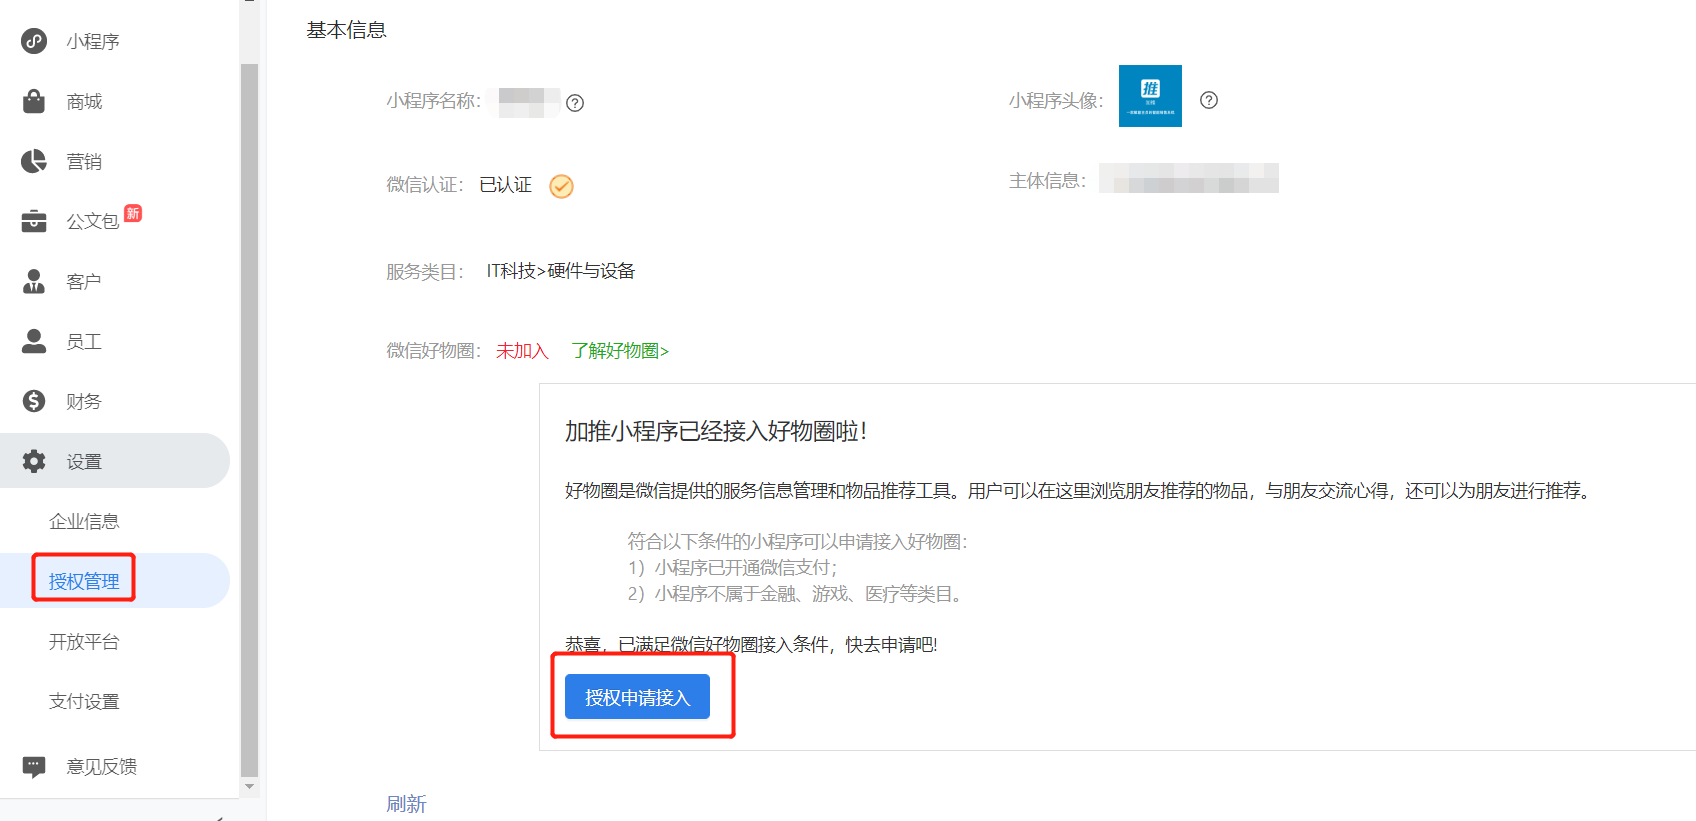The width and height of the screenshot is (1696, 821).
Task: Select 授权管理 submenu item
Action: 84,581
